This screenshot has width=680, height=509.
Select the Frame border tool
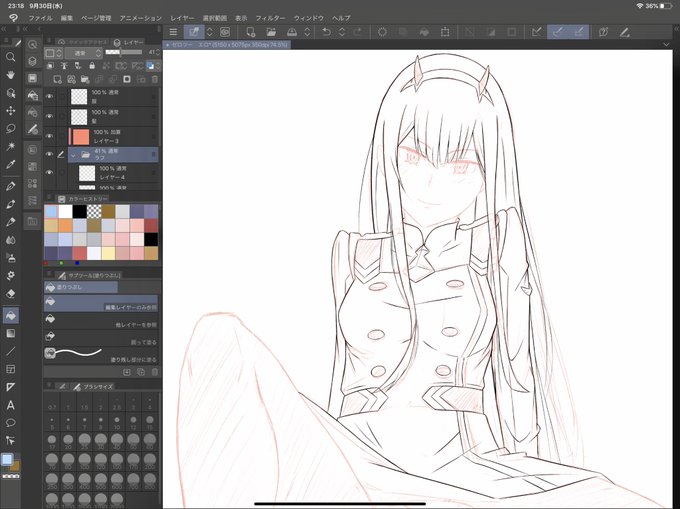coord(10,369)
